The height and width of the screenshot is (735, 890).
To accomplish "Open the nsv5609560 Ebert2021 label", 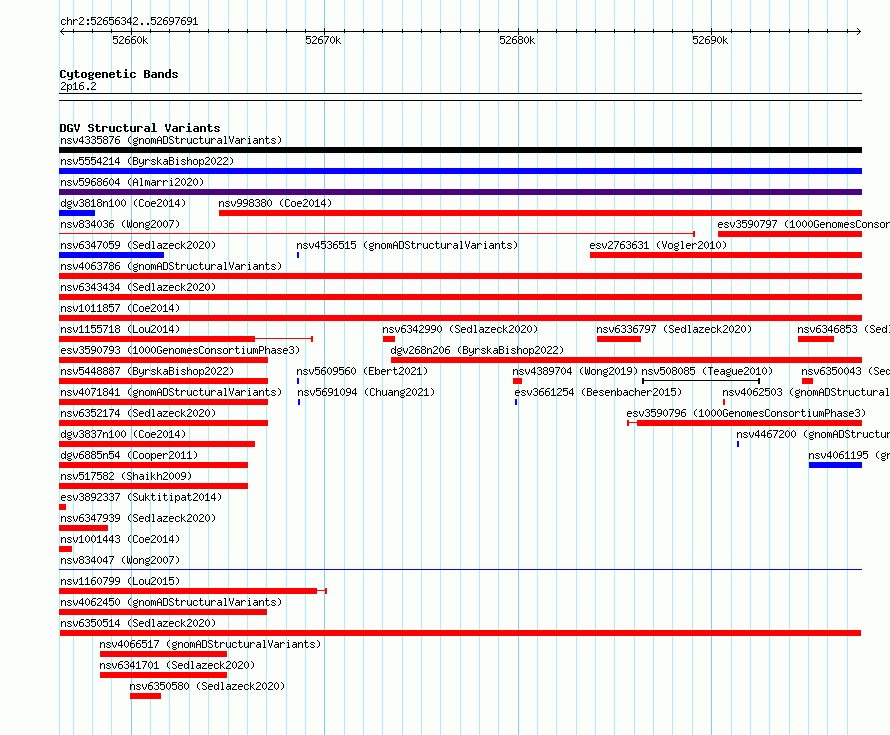I will [x=362, y=371].
